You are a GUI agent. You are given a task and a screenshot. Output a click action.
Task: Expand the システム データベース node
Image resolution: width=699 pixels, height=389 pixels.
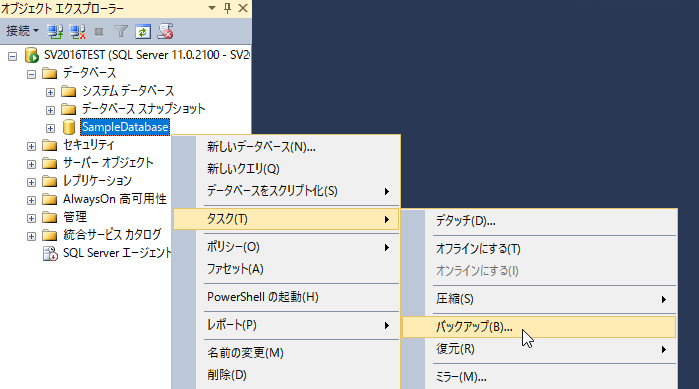[x=50, y=92]
